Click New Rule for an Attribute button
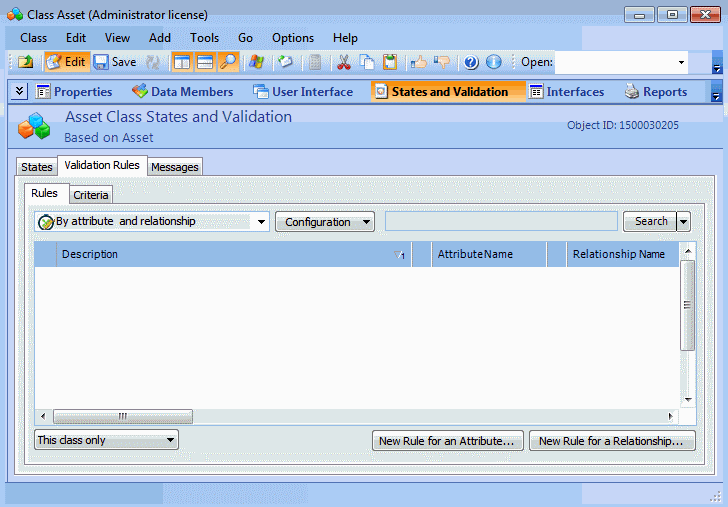 tap(447, 441)
